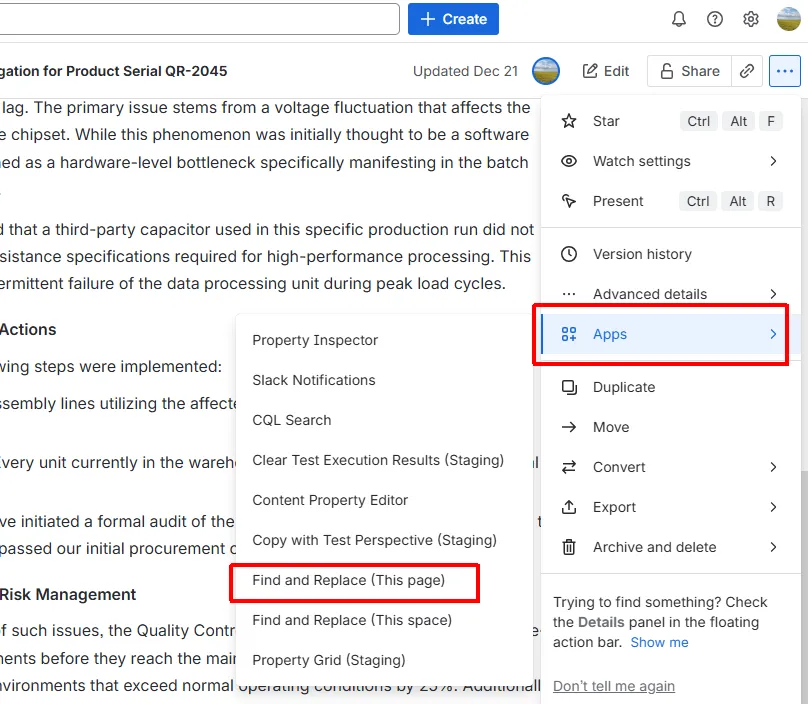The width and height of the screenshot is (808, 704).
Task: Click the Edit button
Action: pyautogui.click(x=606, y=71)
